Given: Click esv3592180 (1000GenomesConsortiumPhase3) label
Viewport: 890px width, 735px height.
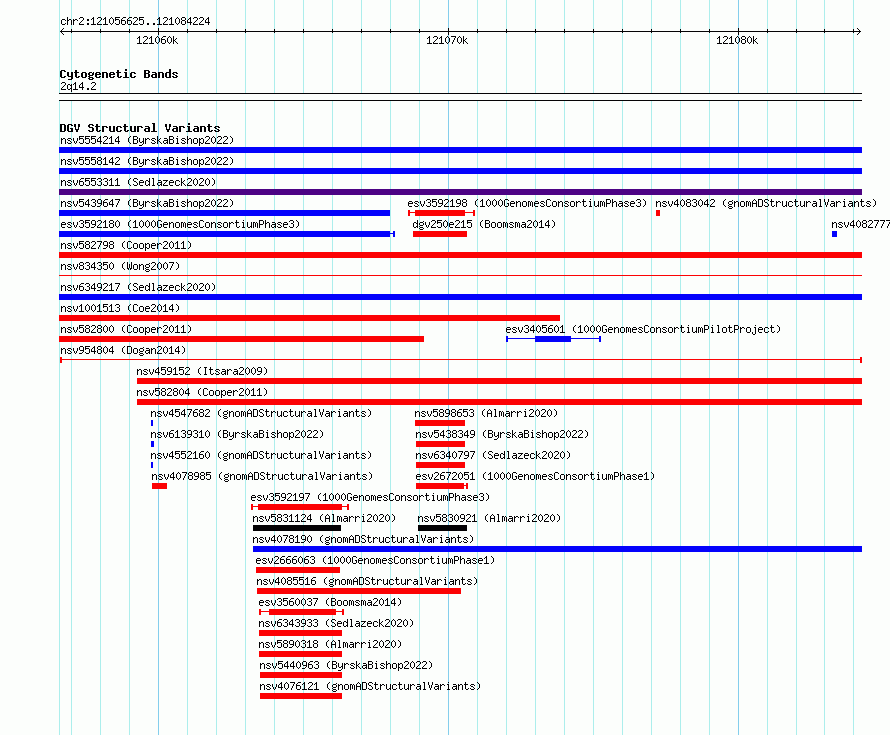Looking at the screenshot, I should click(x=180, y=224).
